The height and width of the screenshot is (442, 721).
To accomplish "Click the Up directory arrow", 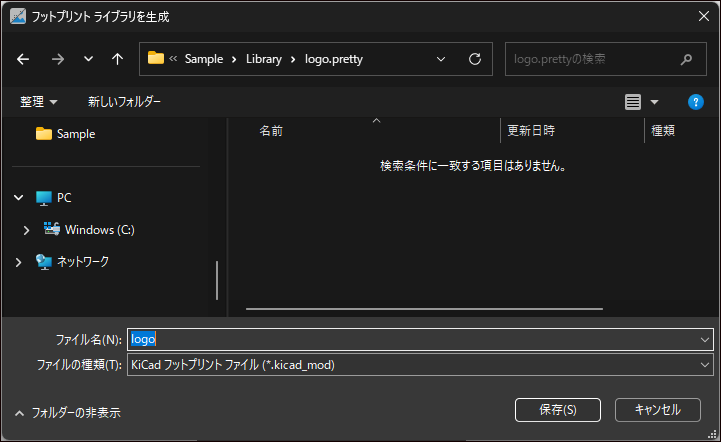I will 117,59.
